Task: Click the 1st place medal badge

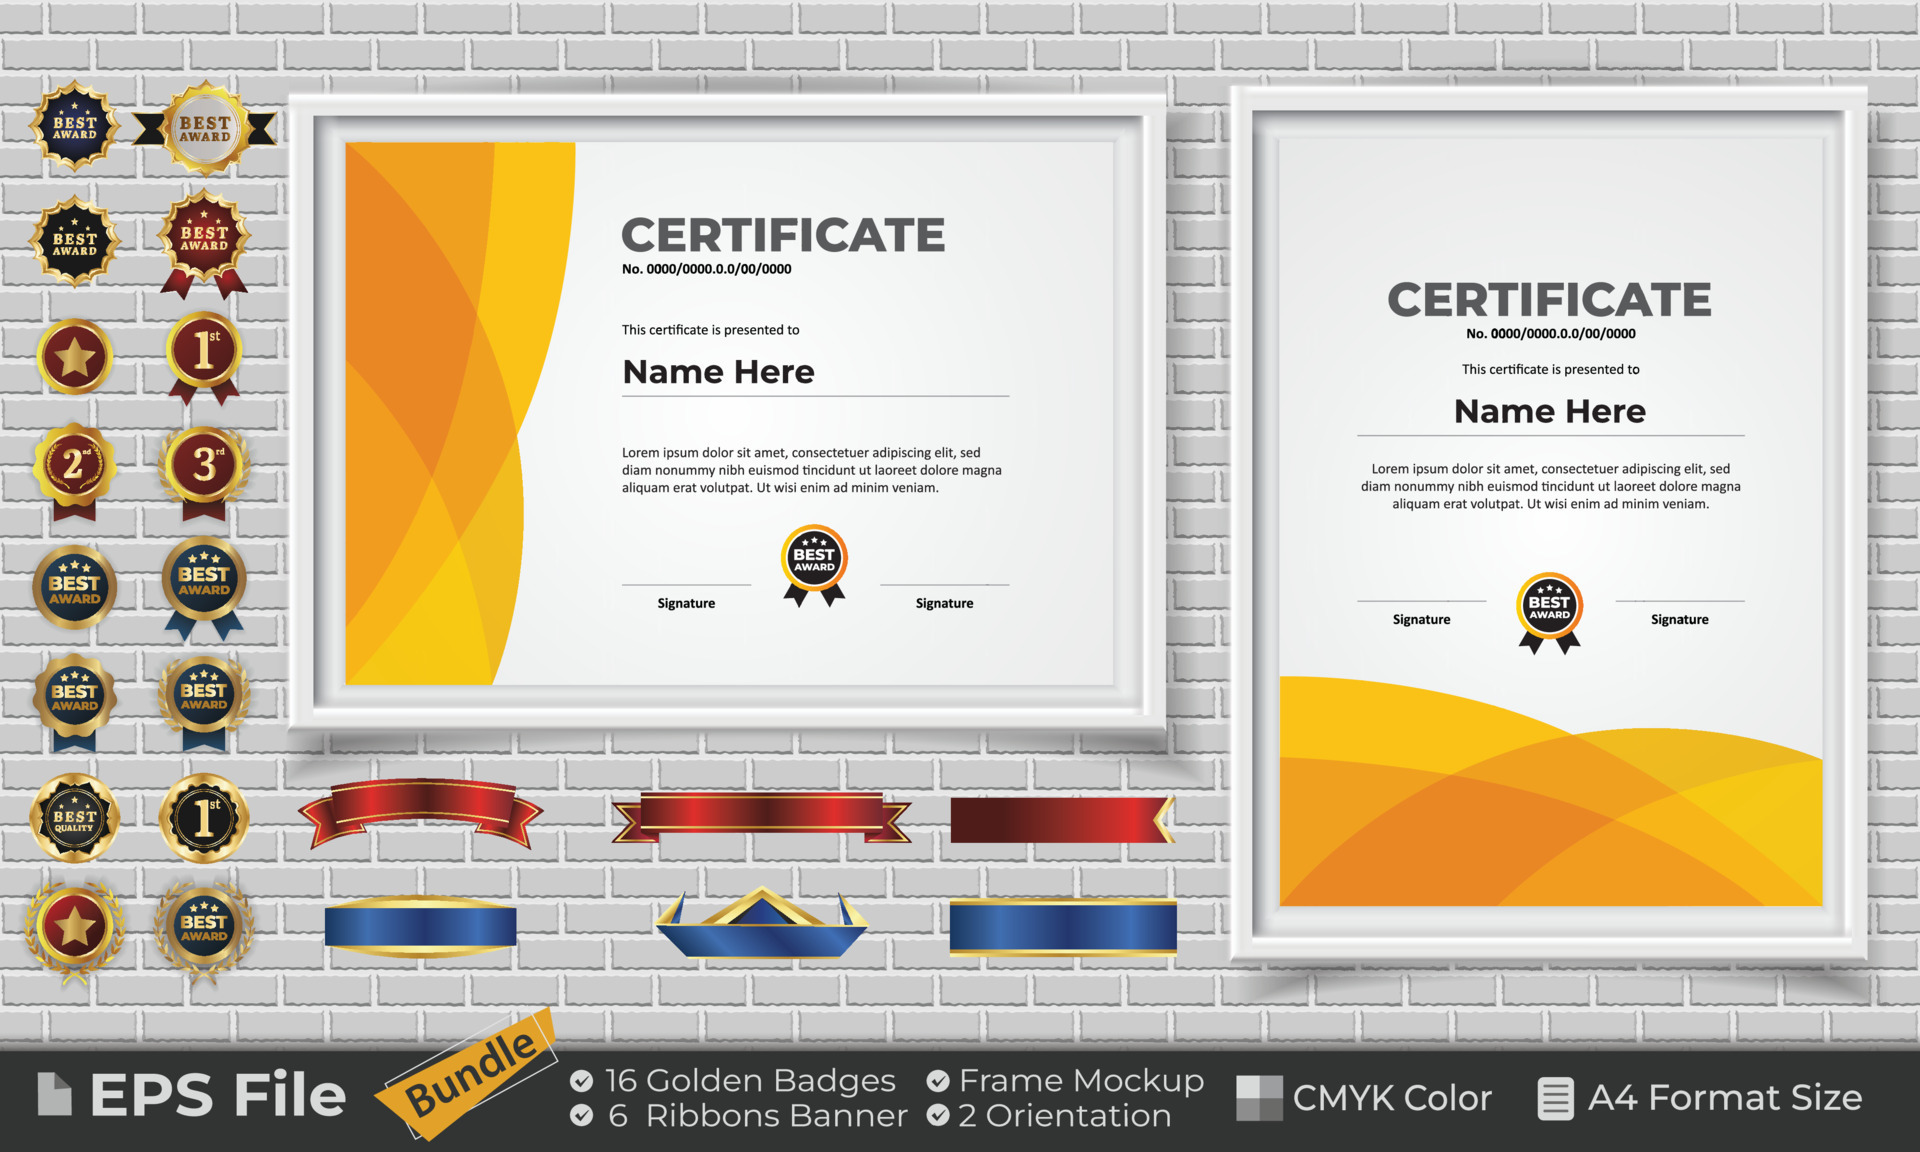Action: pos(205,350)
